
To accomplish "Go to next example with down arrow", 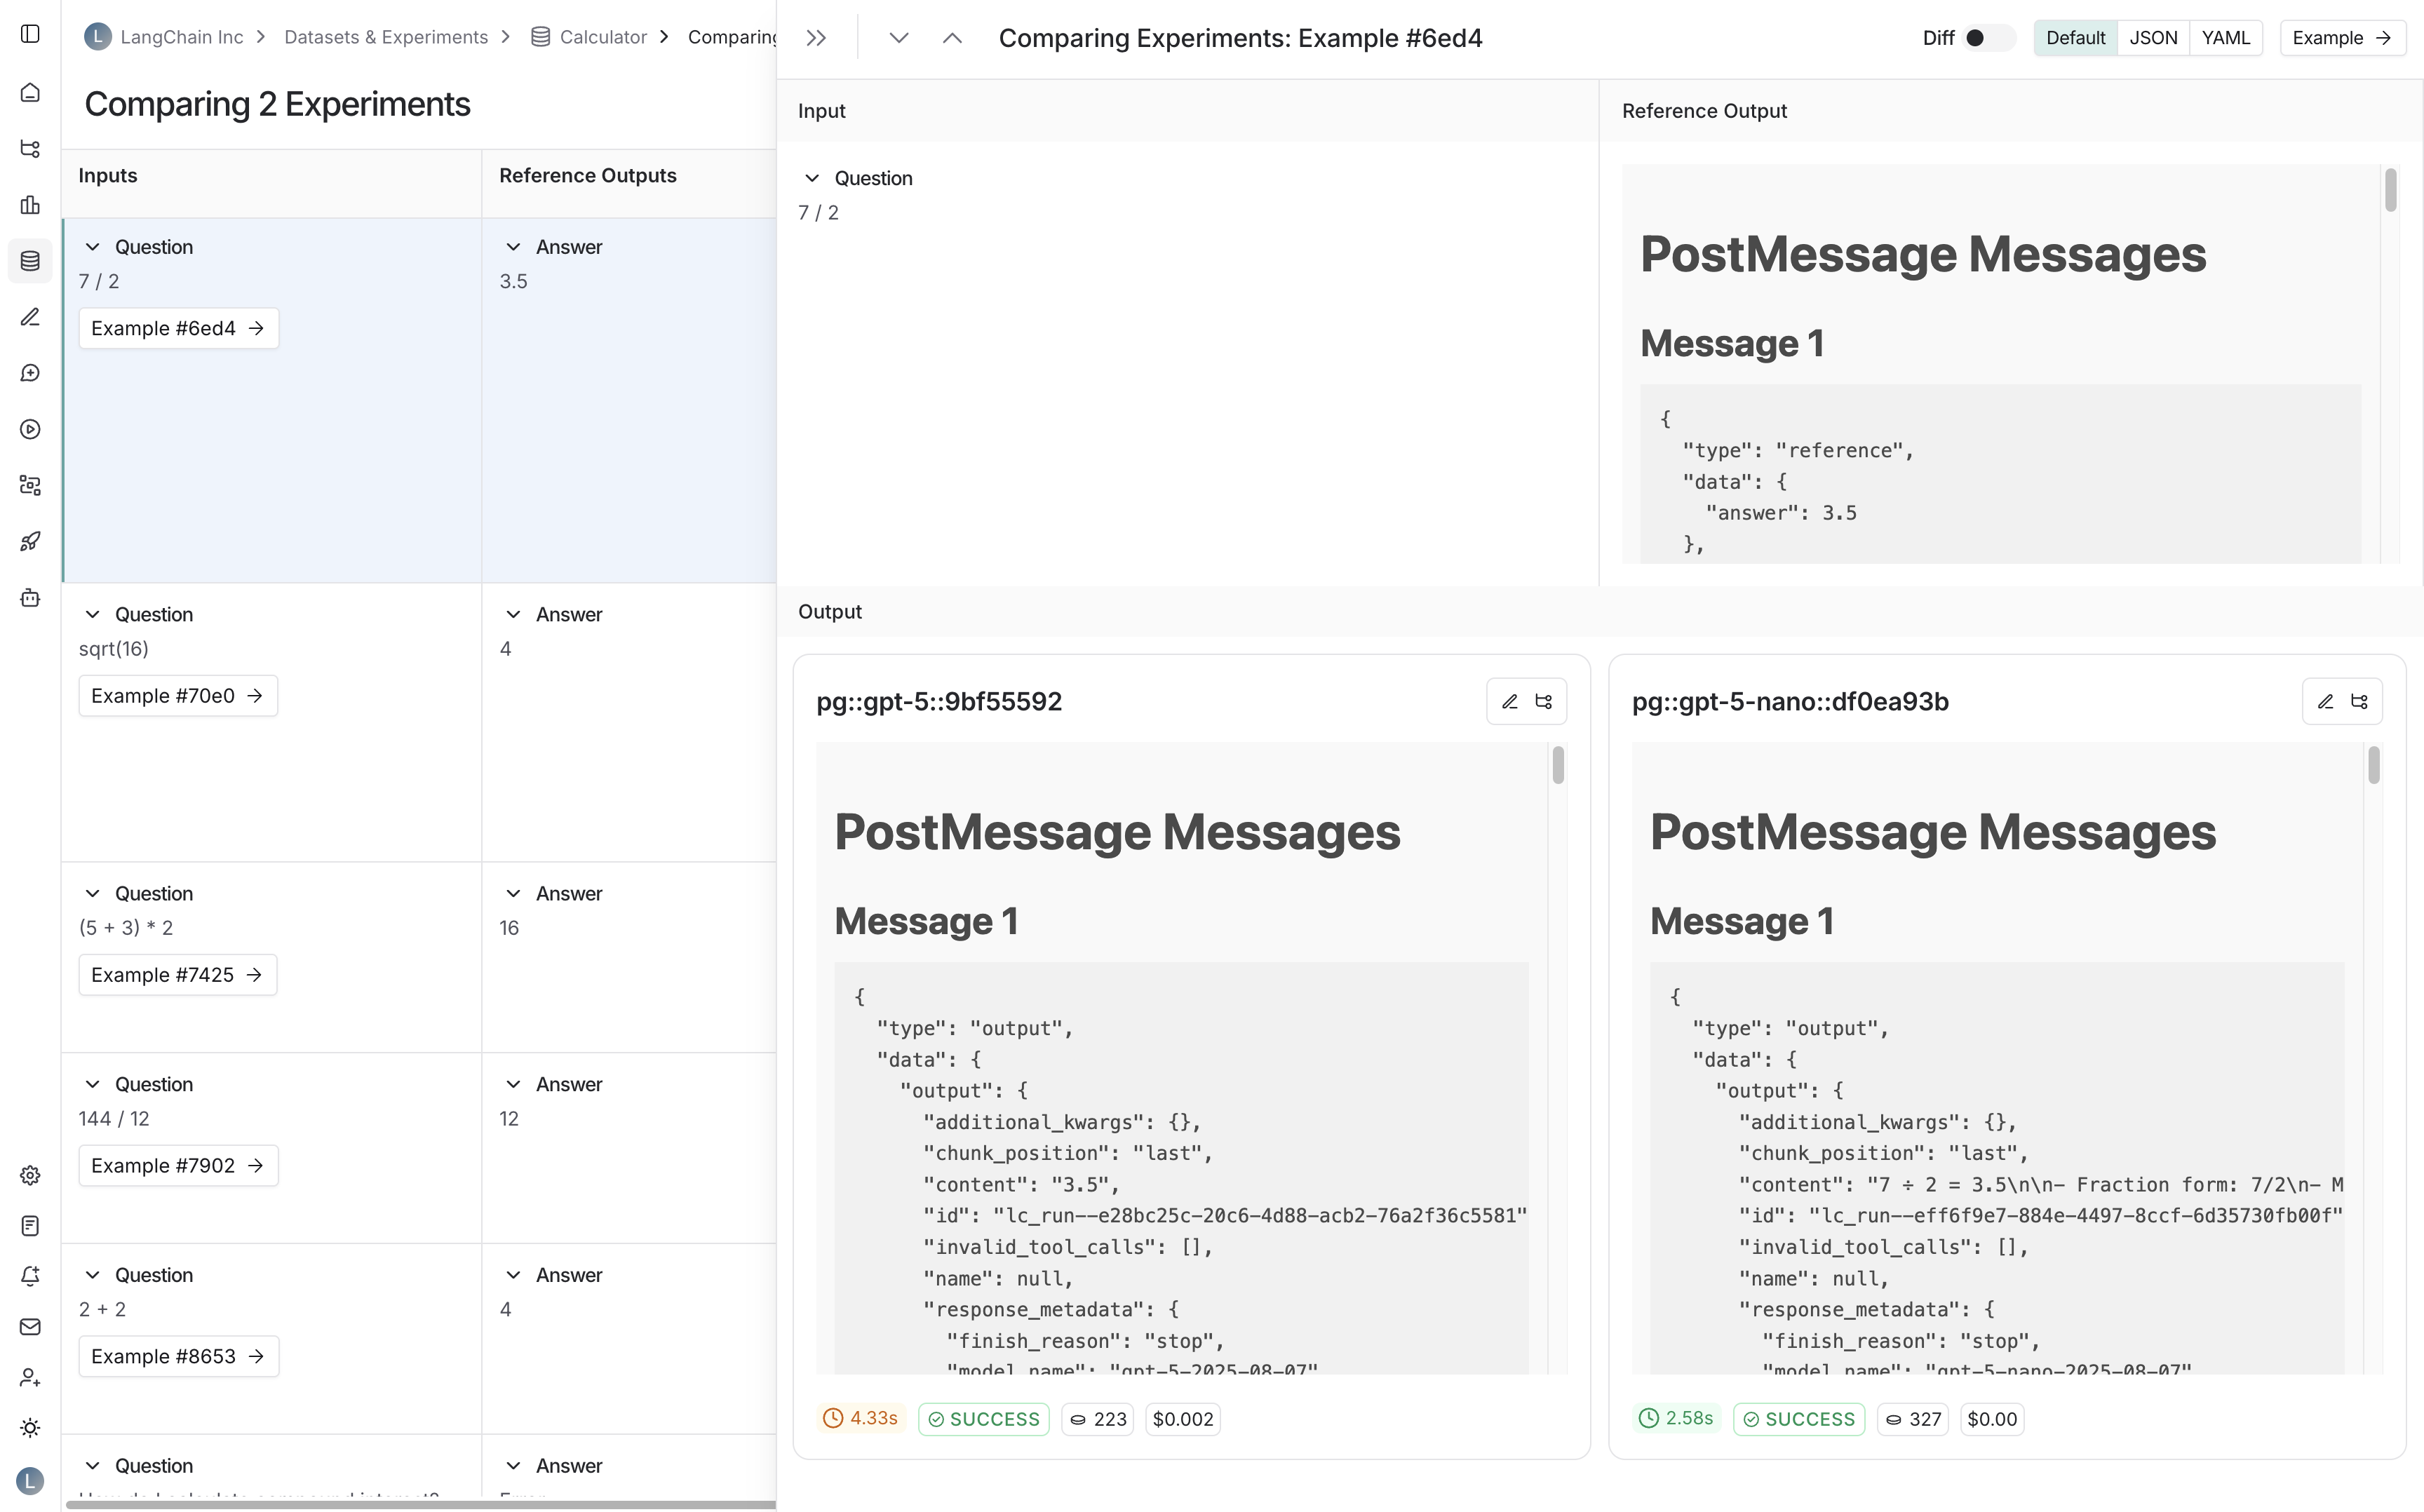I will point(898,38).
